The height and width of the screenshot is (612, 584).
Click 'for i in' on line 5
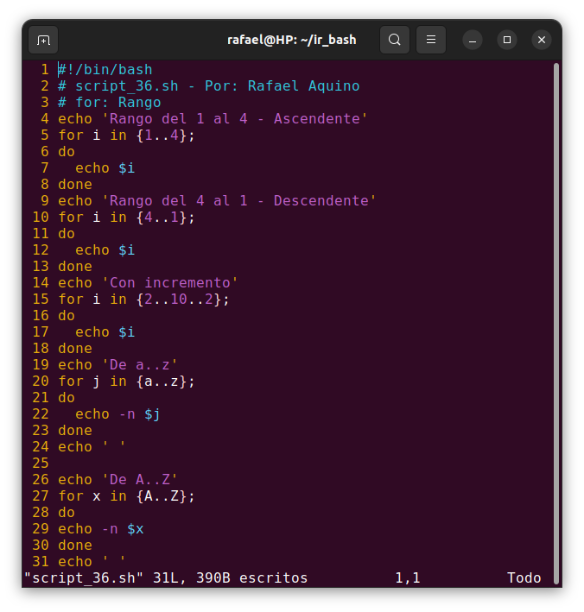93,135
